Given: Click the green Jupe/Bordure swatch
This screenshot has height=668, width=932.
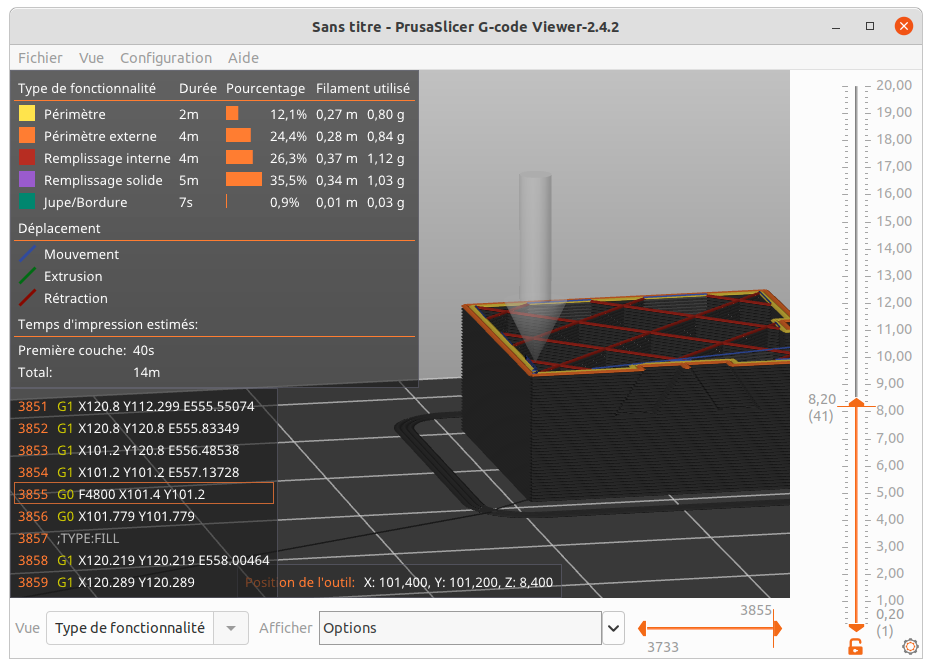Looking at the screenshot, I should tap(27, 201).
